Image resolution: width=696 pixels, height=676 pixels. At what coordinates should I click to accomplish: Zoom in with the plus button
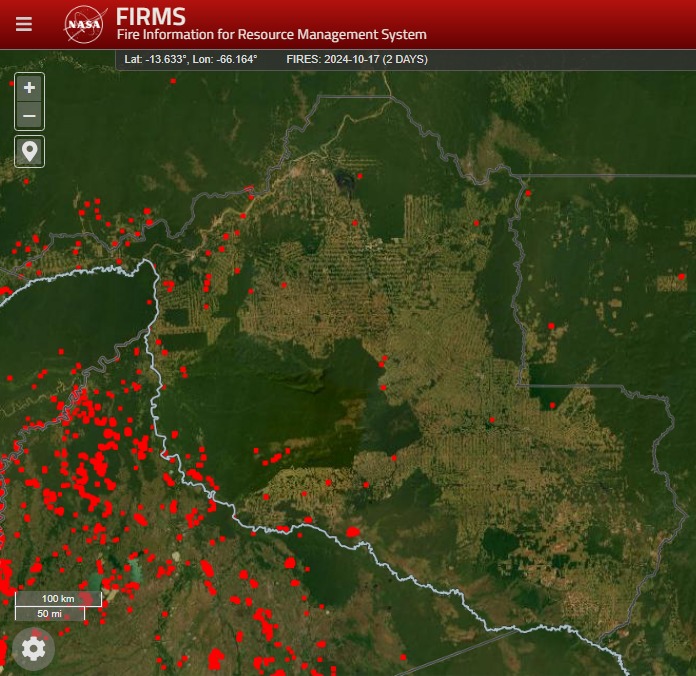point(29,87)
